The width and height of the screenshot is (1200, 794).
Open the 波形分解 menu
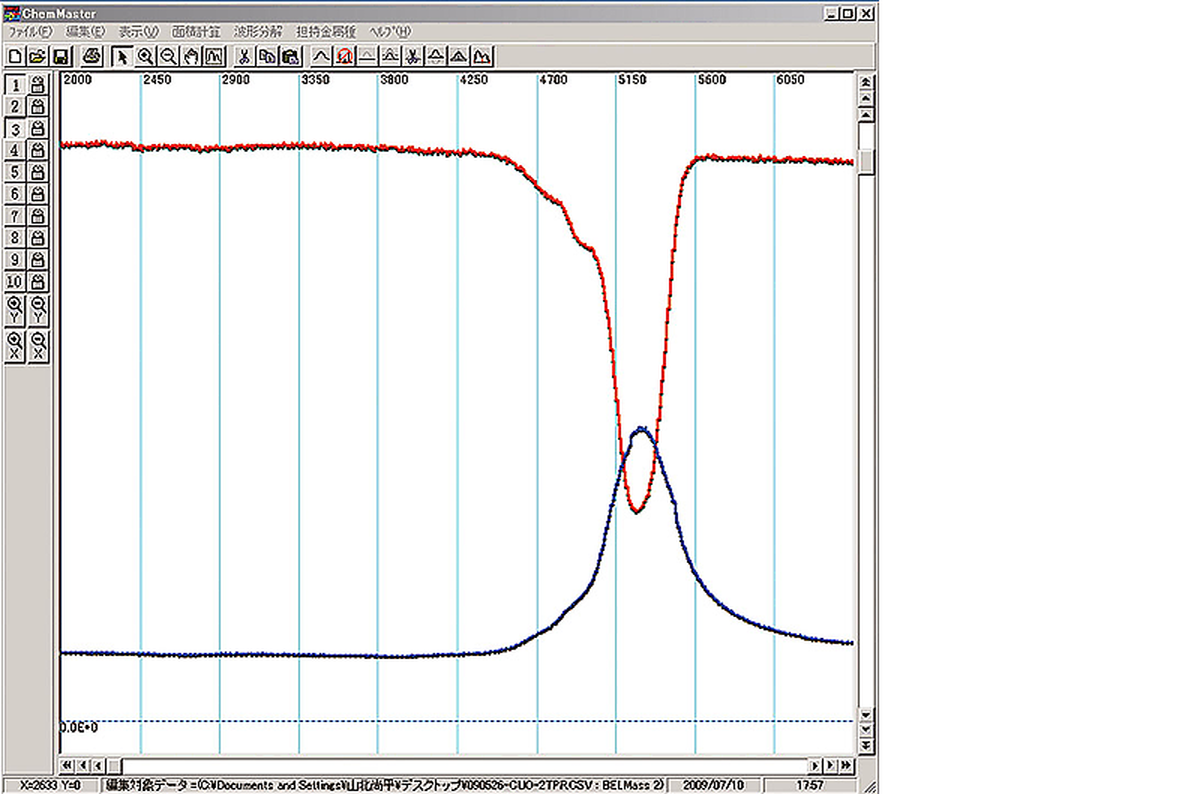[258, 33]
